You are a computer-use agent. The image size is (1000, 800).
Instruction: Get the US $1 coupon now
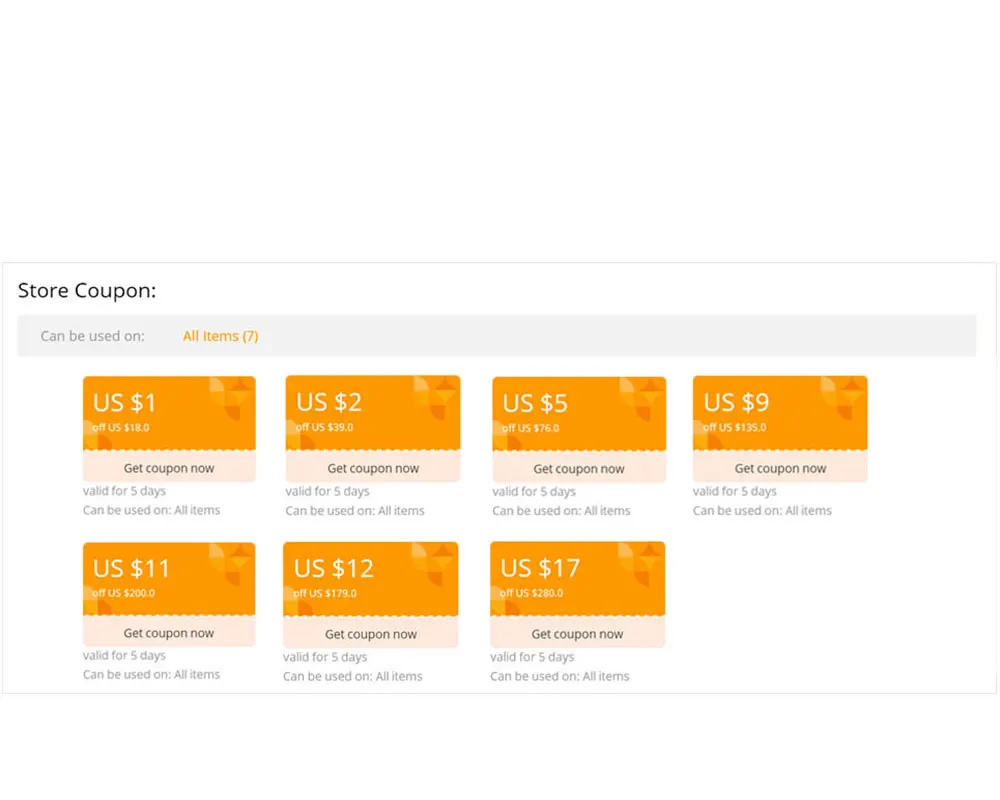tap(169, 468)
